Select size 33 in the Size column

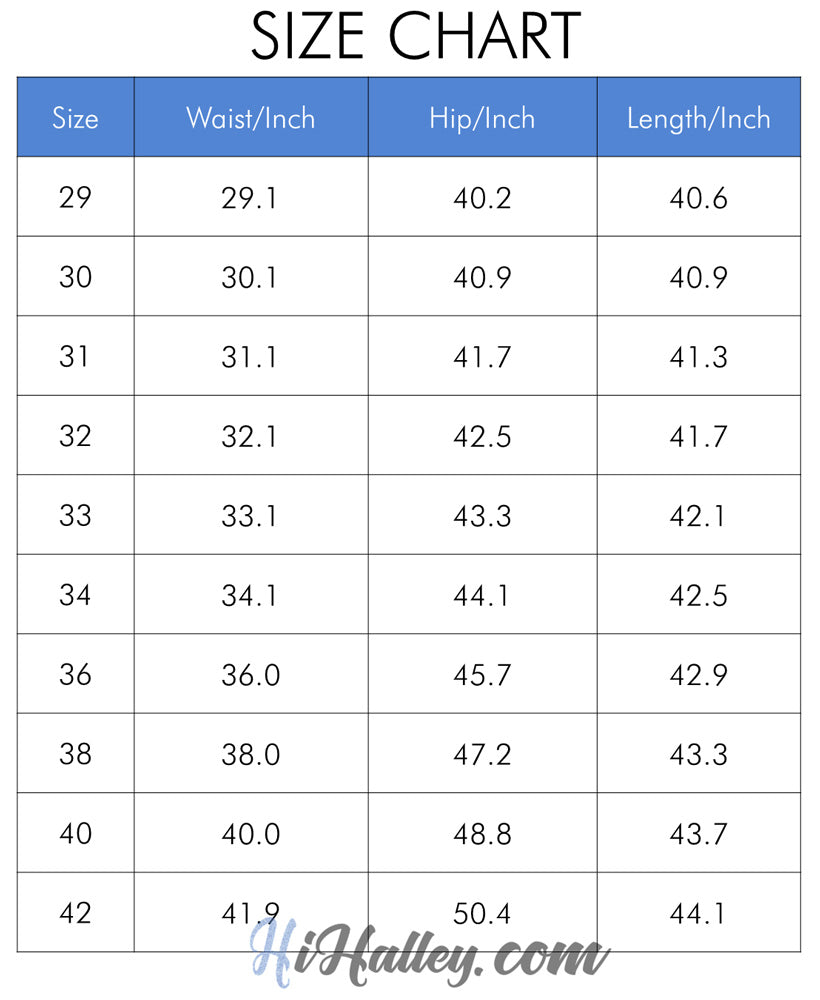pos(75,516)
